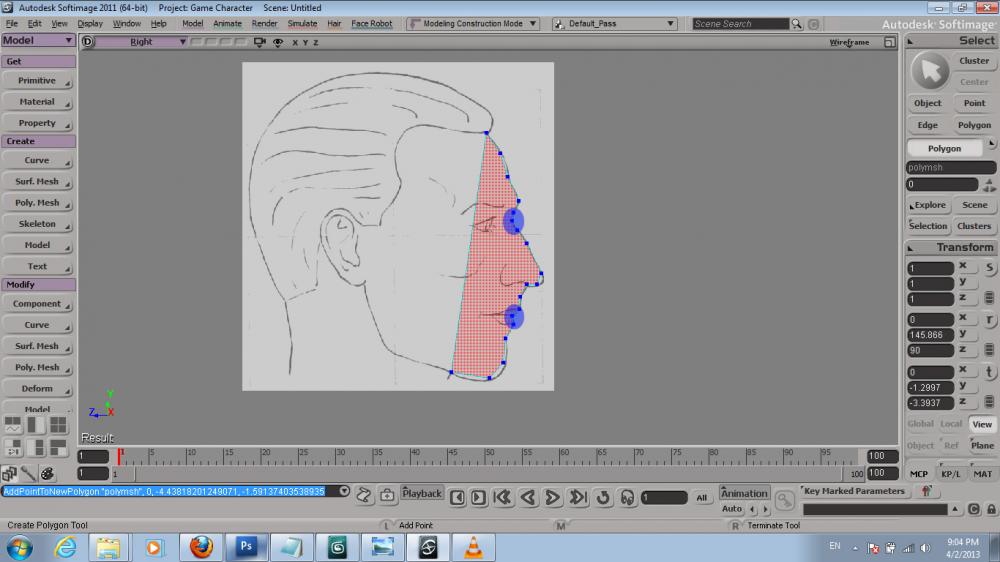This screenshot has width=1000, height=562.
Task: Toggle the View transform mode
Action: pyautogui.click(x=982, y=424)
